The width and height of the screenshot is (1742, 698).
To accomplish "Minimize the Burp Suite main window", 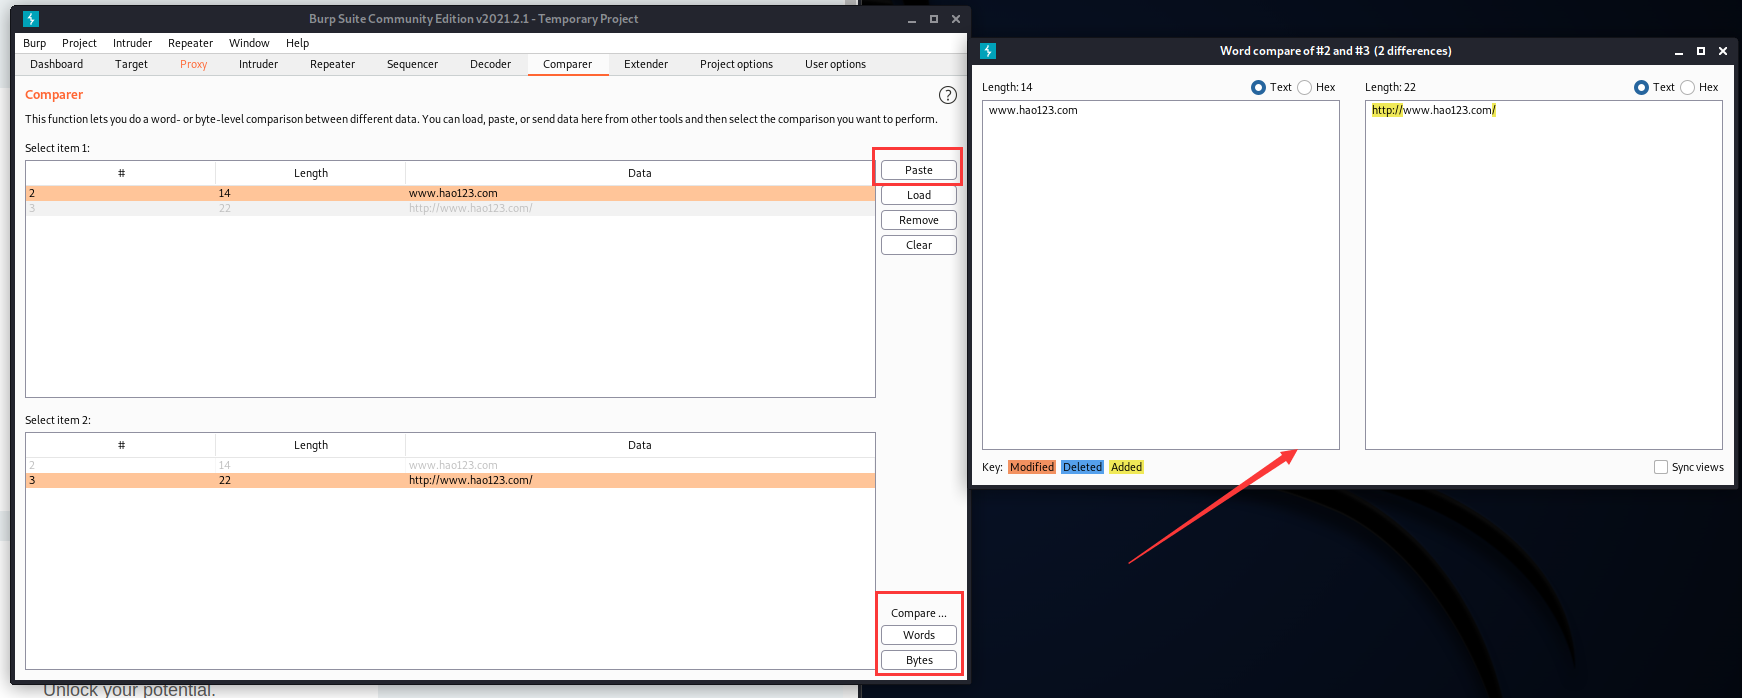I will (912, 19).
